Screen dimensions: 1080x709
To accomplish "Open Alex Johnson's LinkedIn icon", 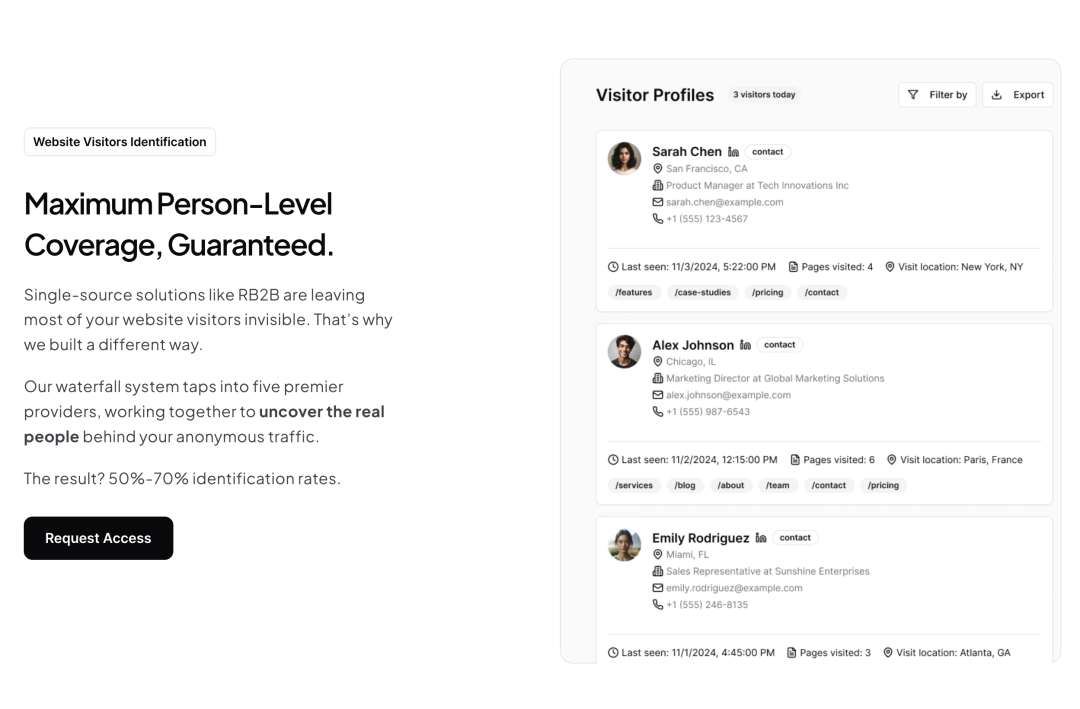I will 745,345.
